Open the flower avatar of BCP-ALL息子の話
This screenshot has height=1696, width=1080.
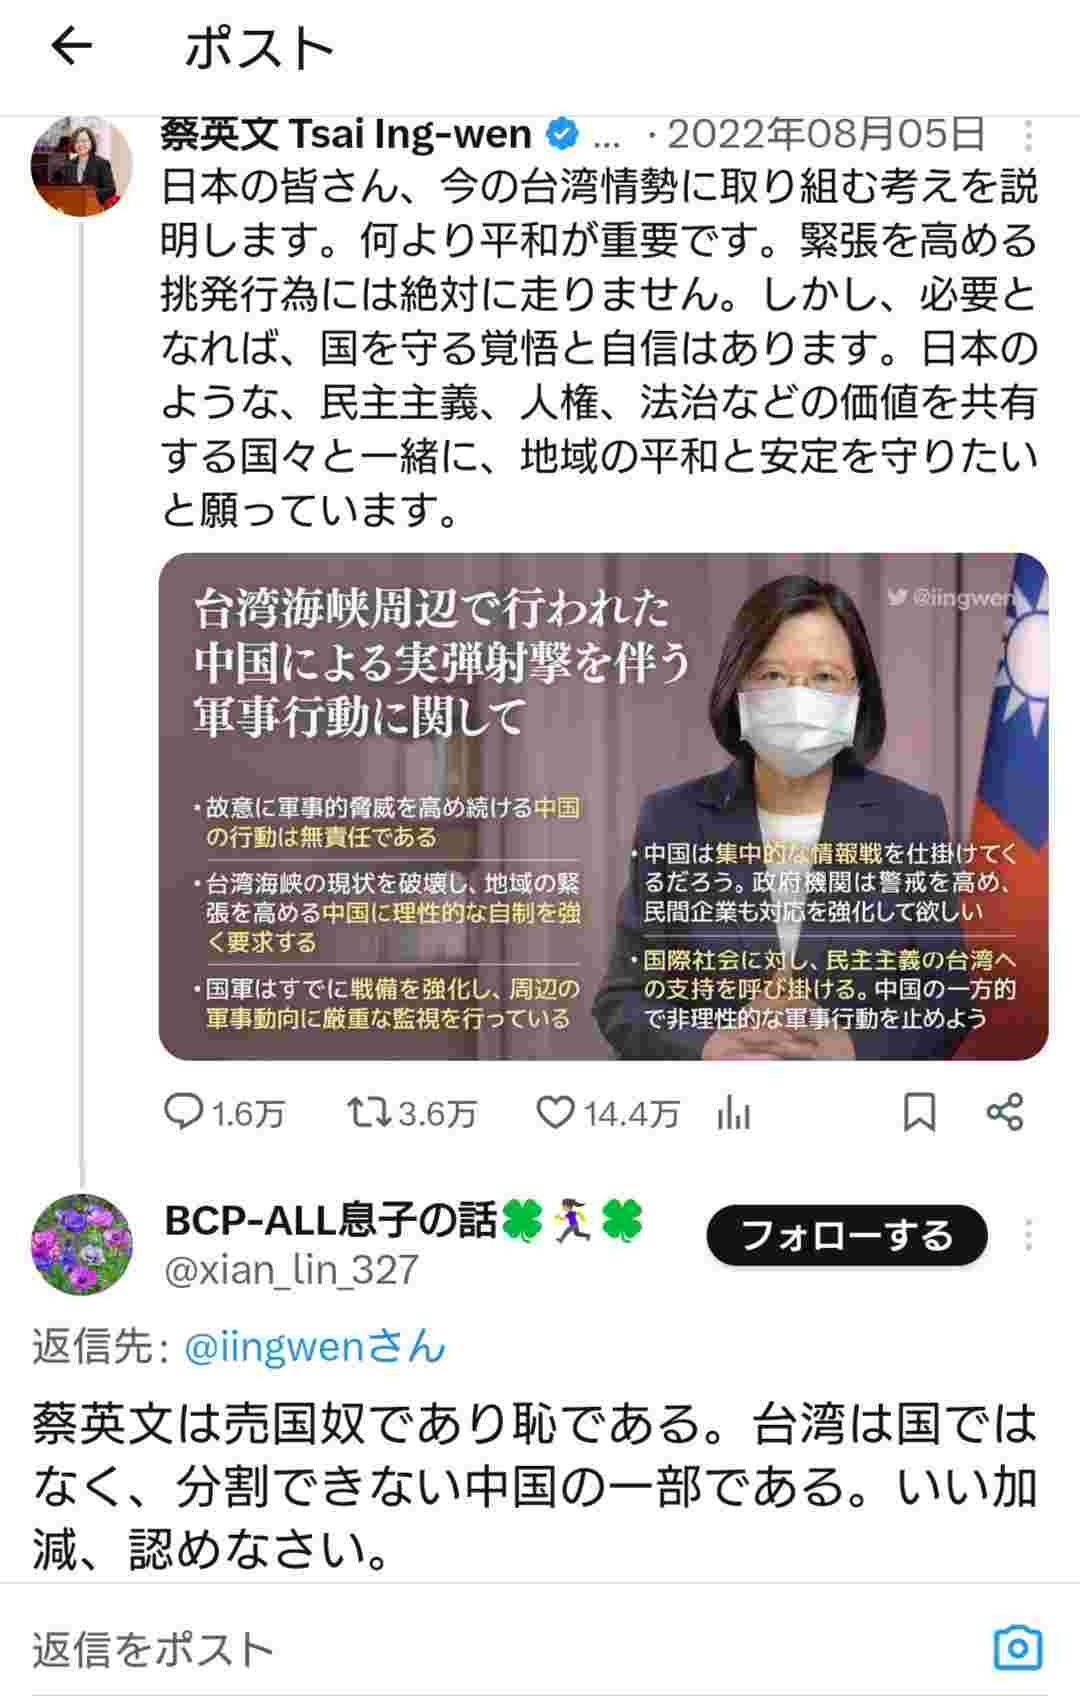(x=82, y=1245)
